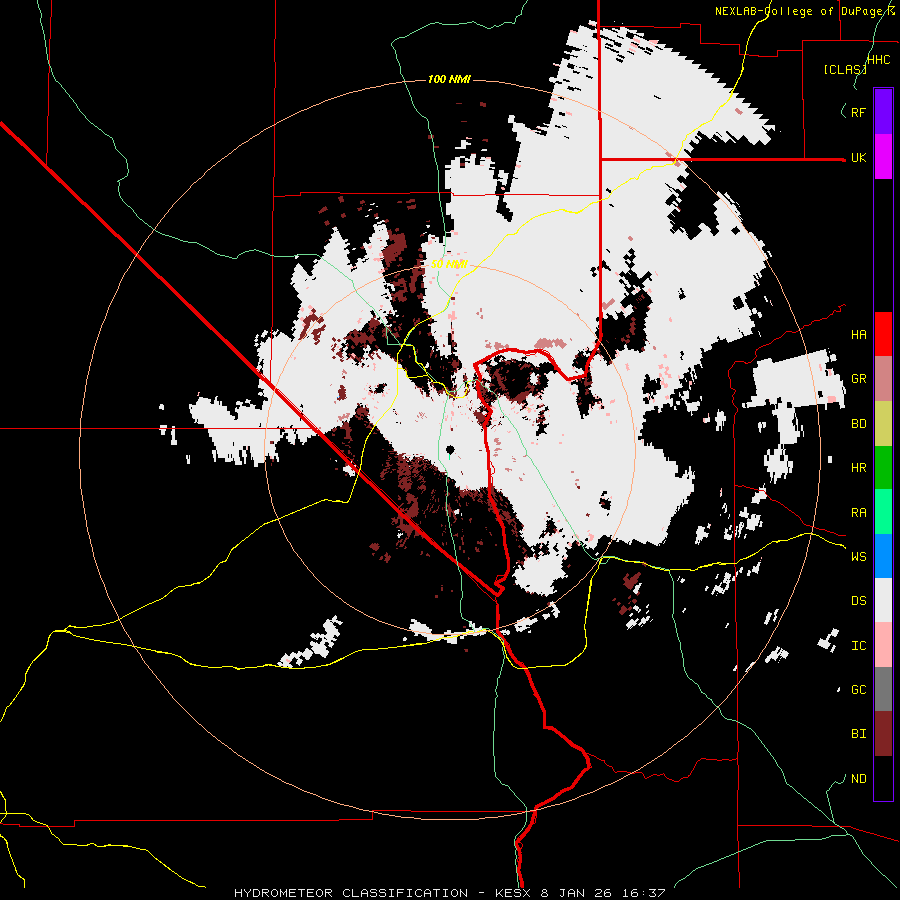Click the black radar site dot at map center
This screenshot has height=900, width=900.
pos(450,449)
